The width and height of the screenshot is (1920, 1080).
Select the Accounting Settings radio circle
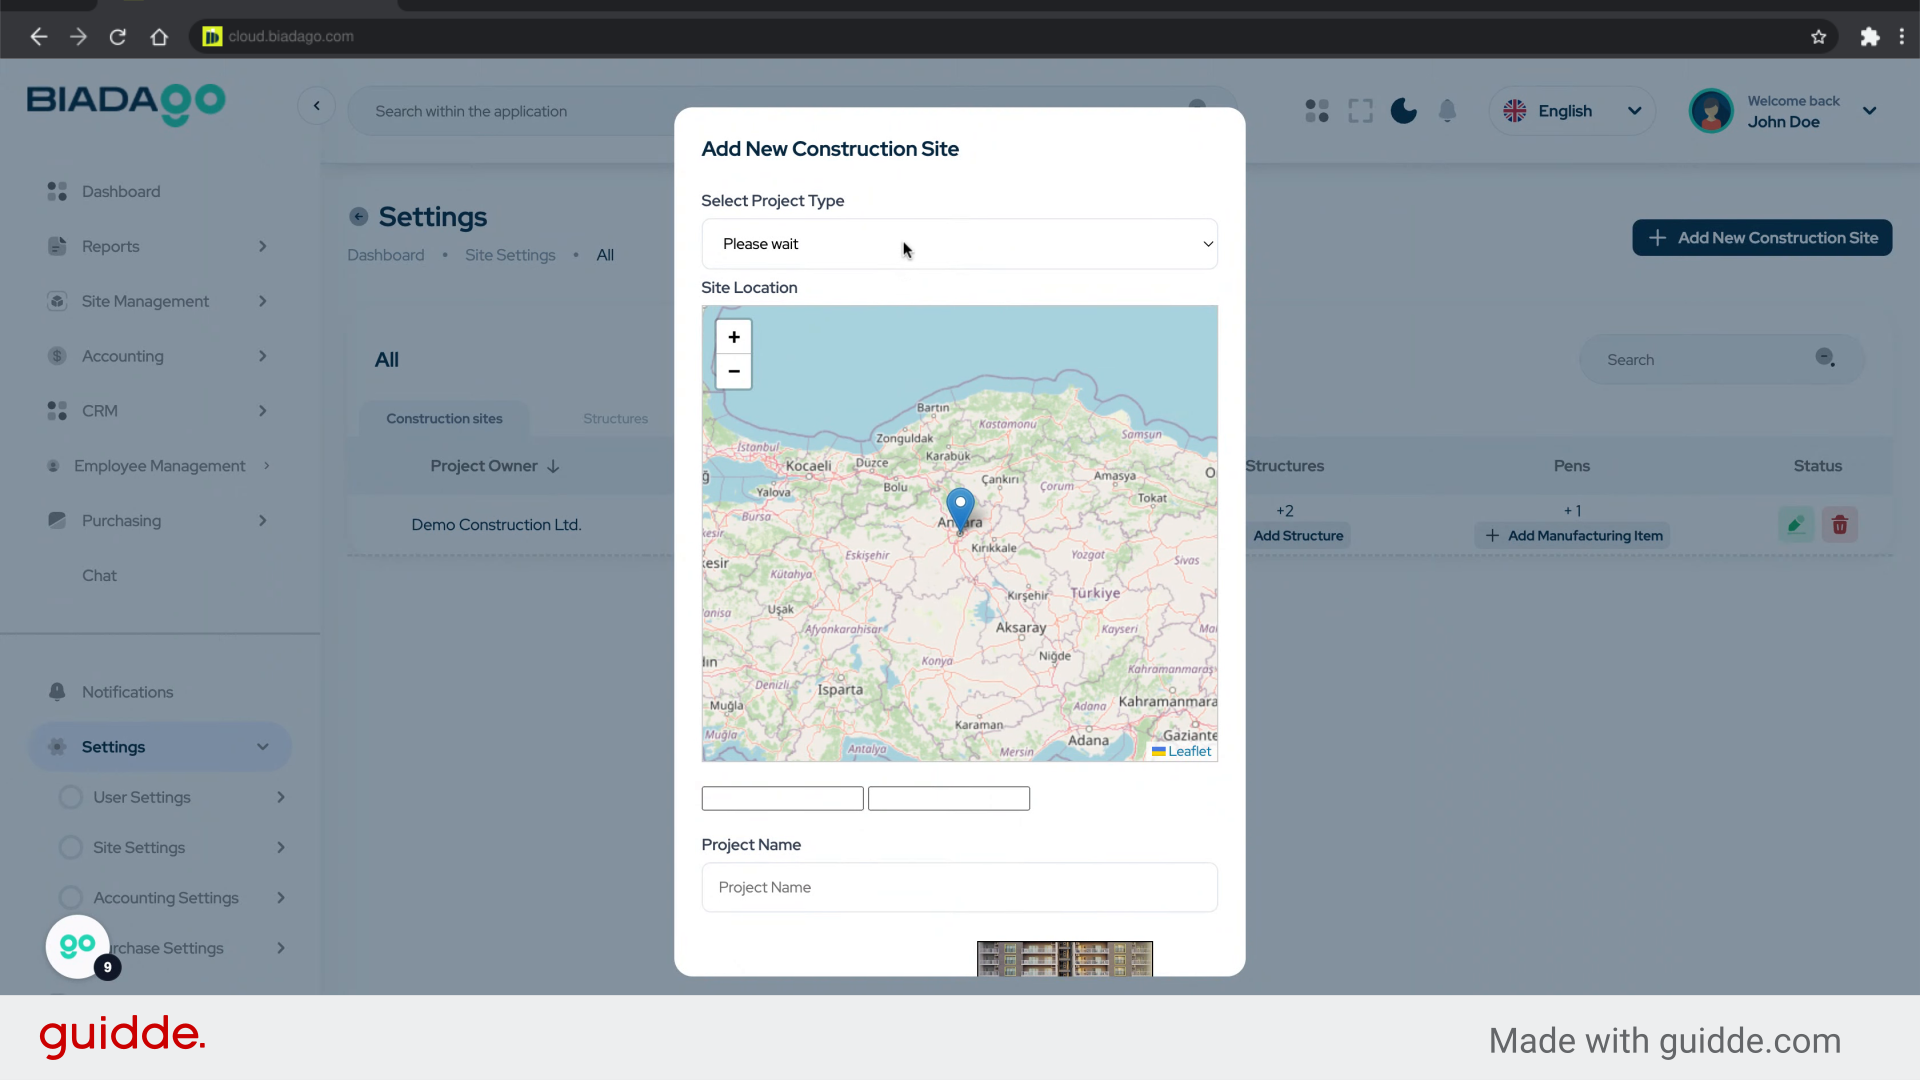point(71,898)
